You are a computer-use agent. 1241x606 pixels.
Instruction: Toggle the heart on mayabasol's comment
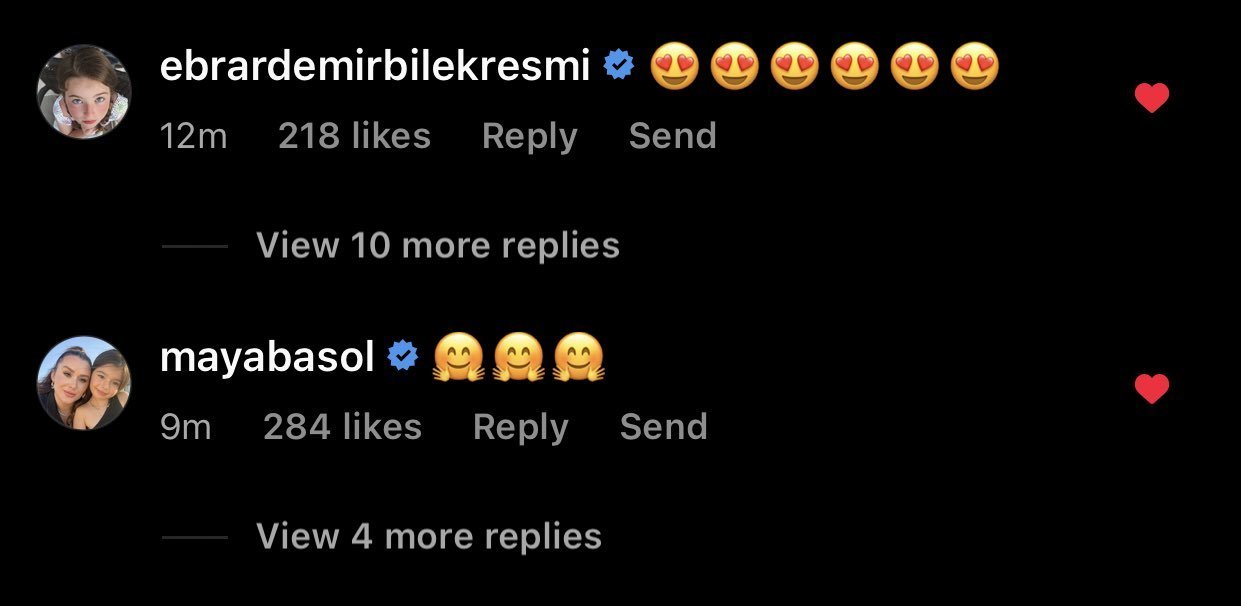(x=1152, y=389)
